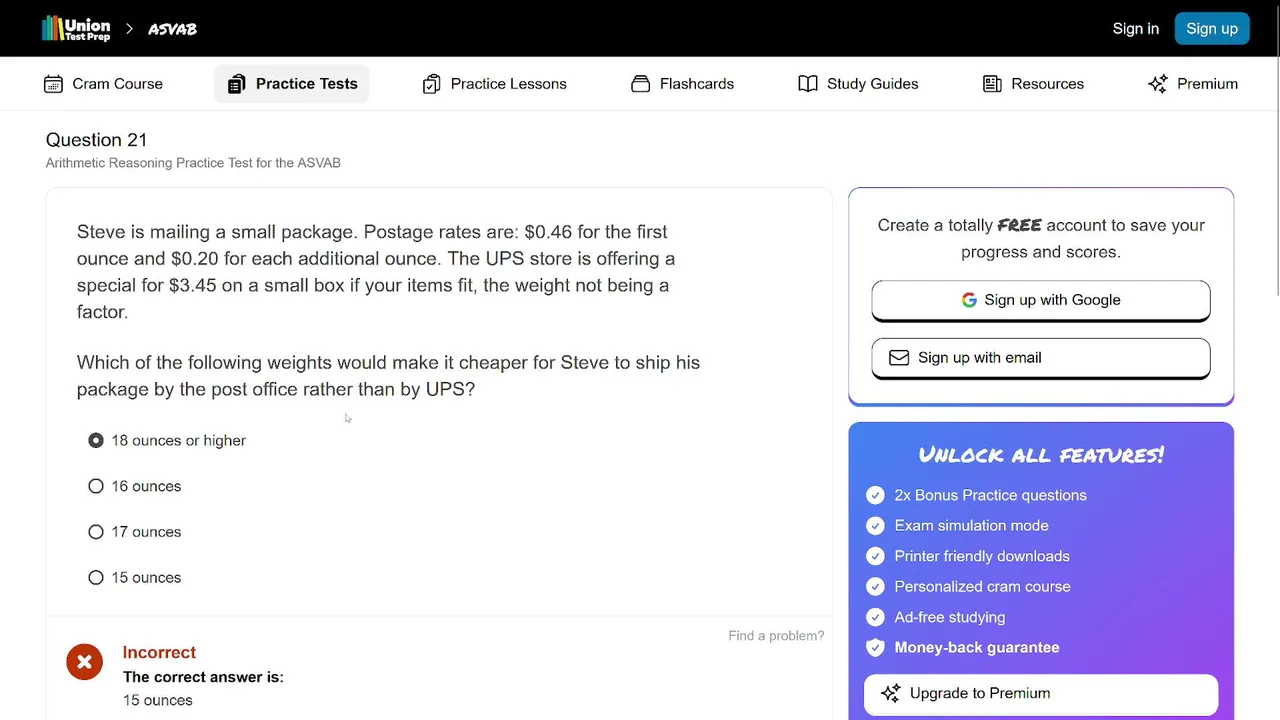Screen dimensions: 1280x720
Task: Click the checkmark beside Printer friendly downloads
Action: point(875,556)
